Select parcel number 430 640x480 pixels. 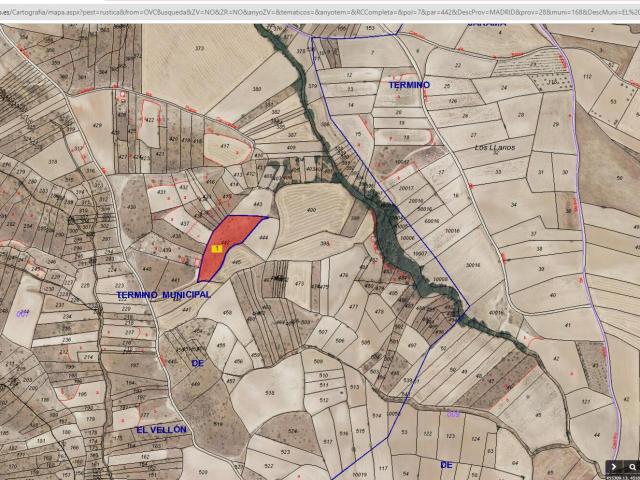[131, 207]
